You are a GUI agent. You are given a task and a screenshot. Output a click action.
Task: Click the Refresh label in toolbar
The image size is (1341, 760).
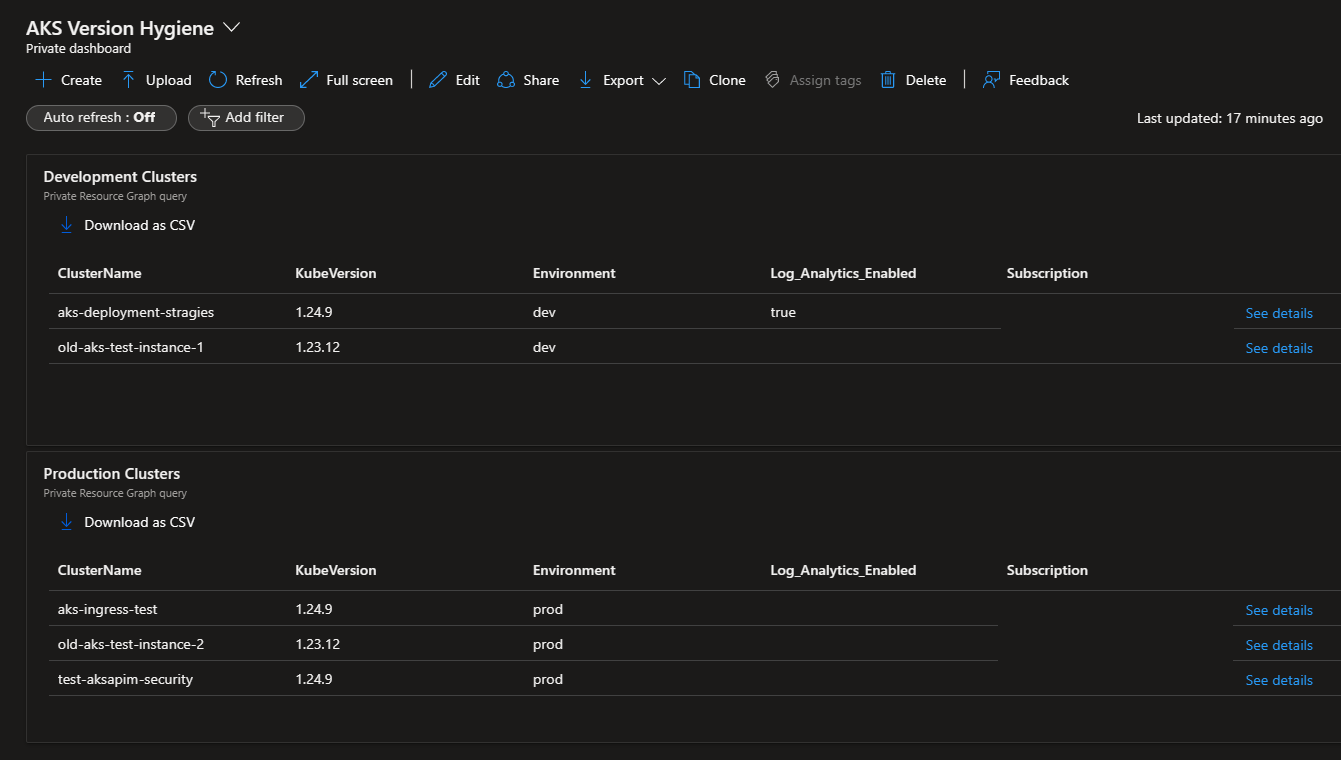coord(259,80)
